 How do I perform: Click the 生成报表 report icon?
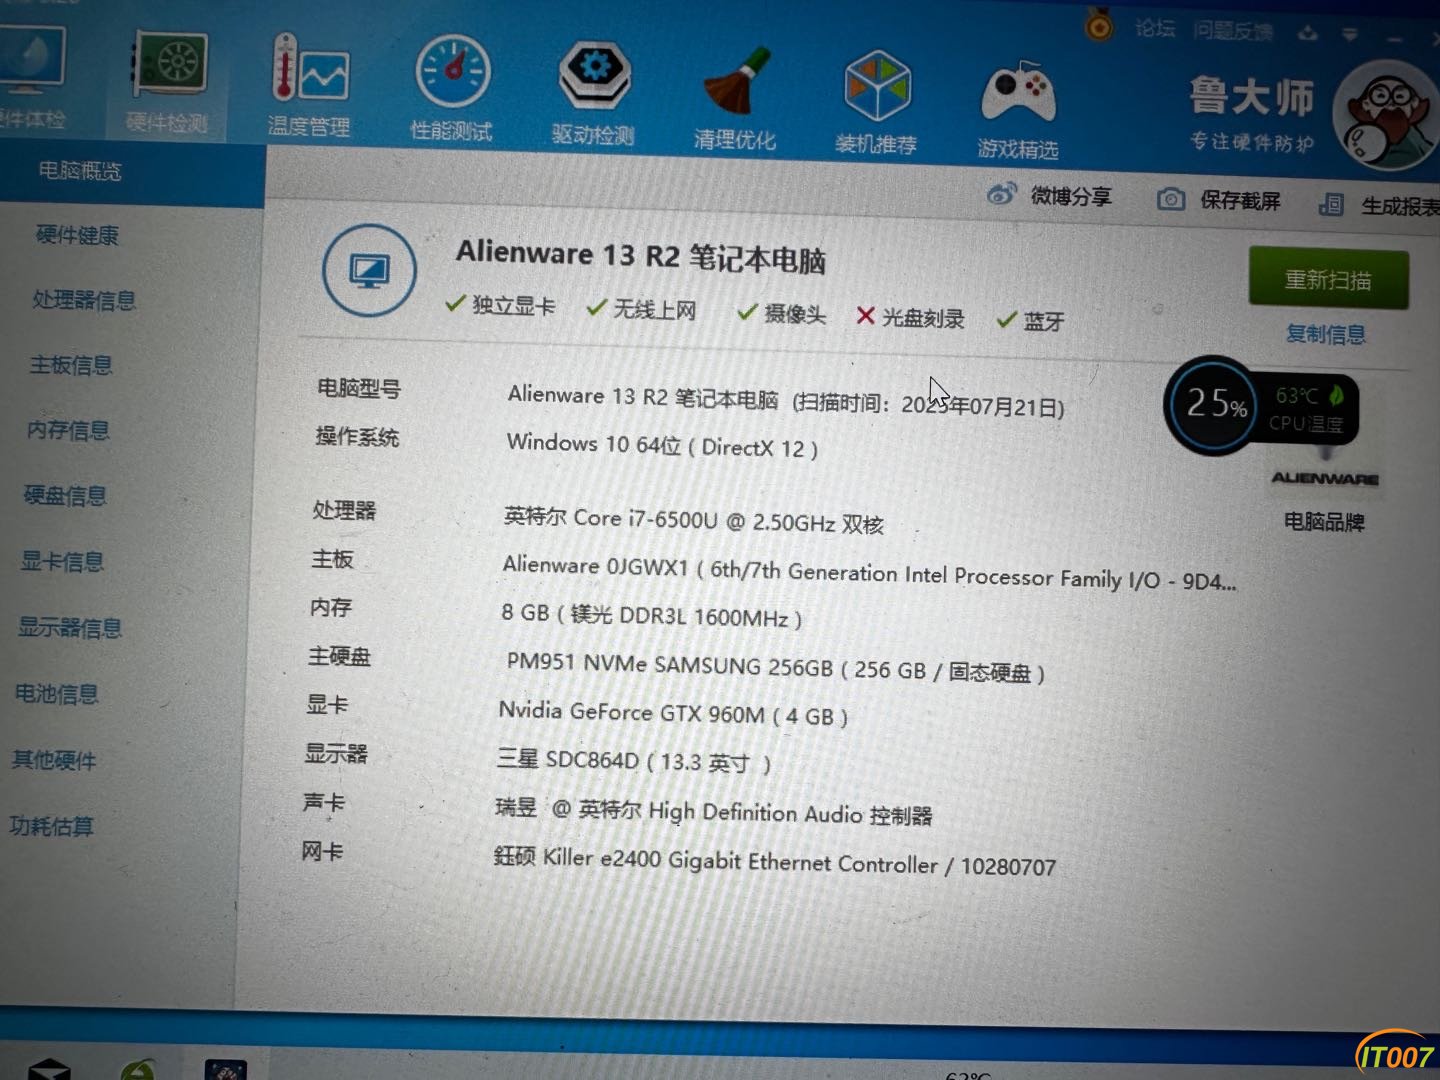[x=1330, y=204]
